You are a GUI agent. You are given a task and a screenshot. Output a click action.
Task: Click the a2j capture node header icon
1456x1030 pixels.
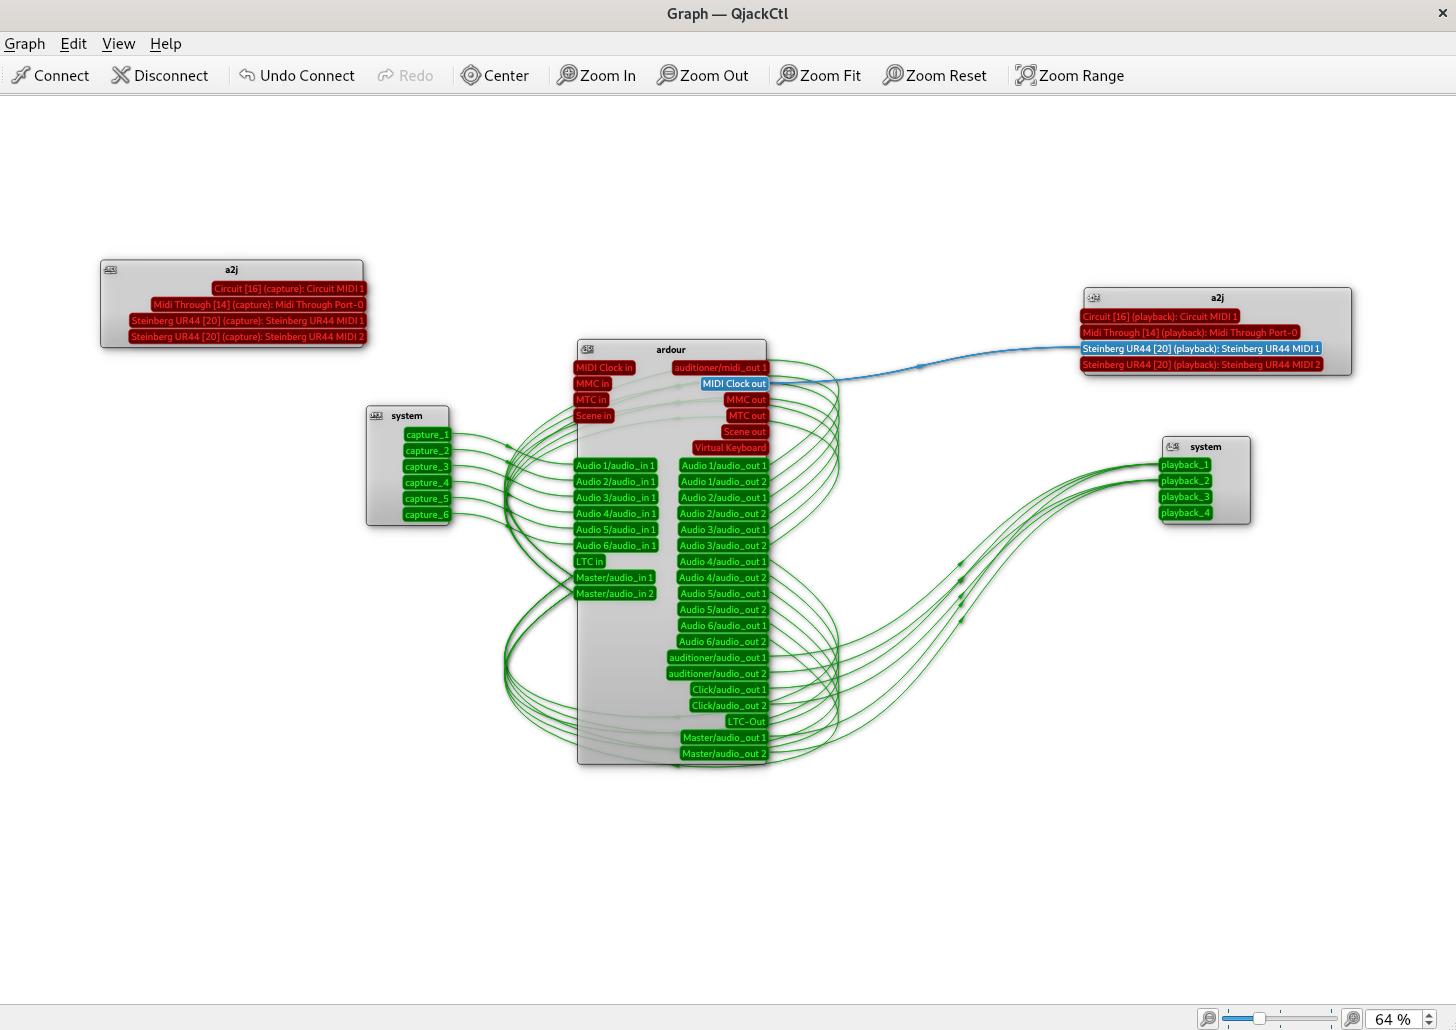pos(111,269)
